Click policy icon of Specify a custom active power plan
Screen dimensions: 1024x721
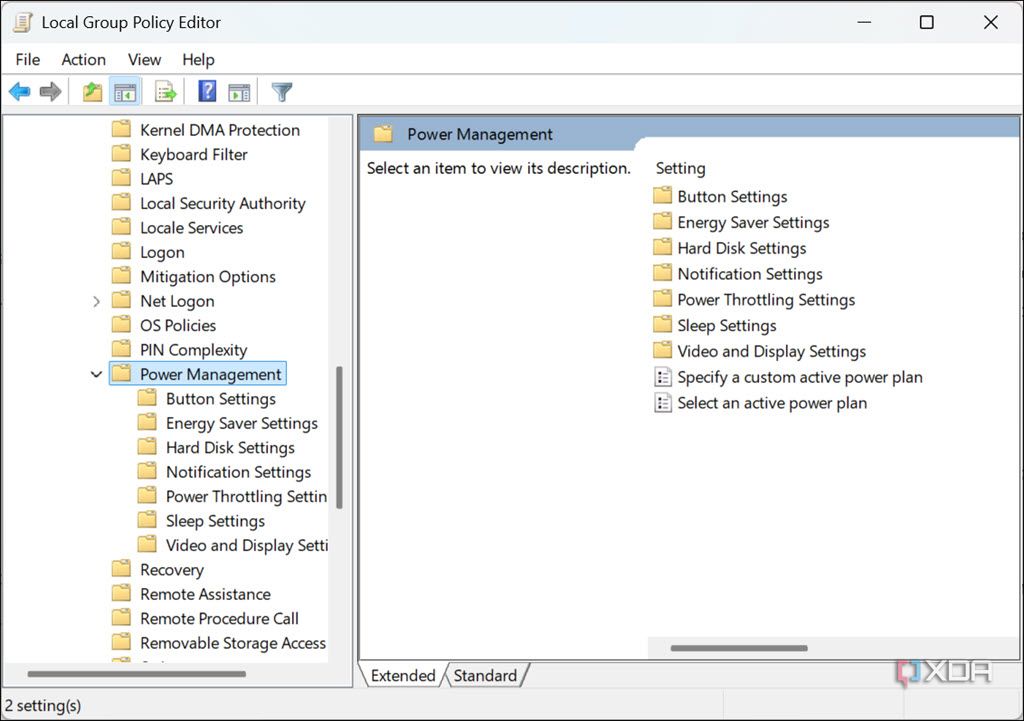tap(663, 377)
